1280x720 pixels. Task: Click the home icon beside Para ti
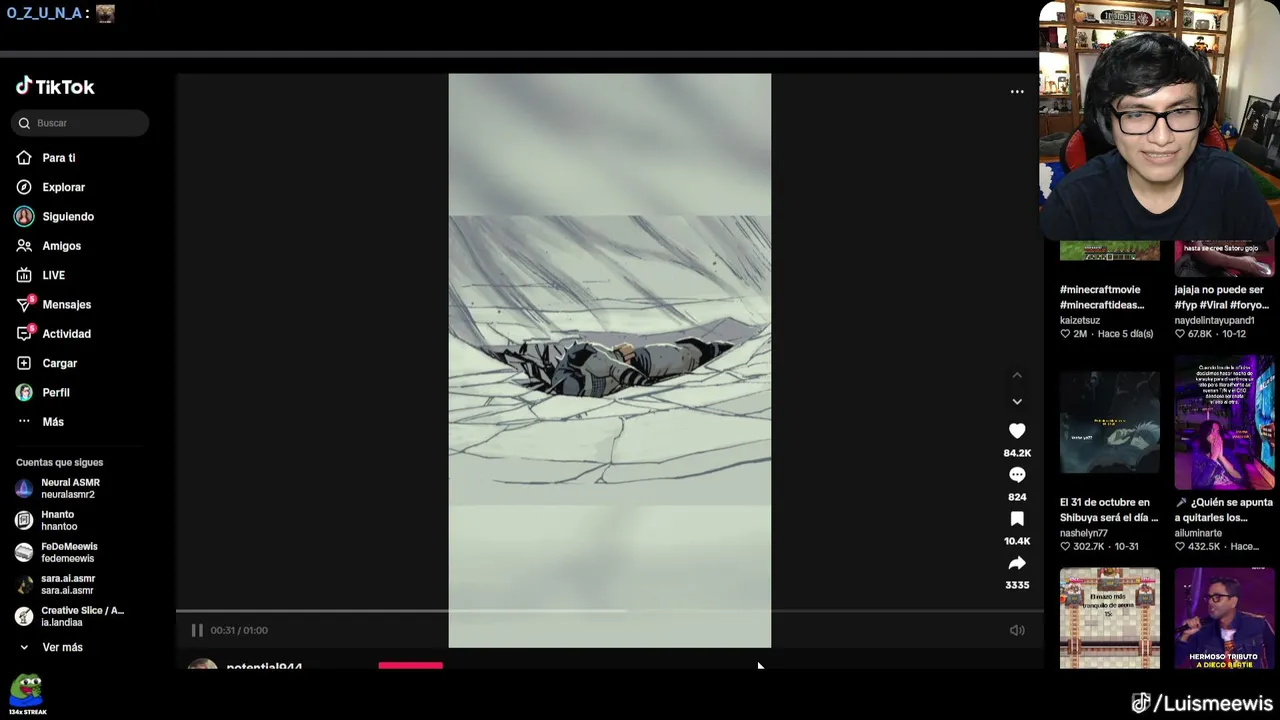click(x=24, y=158)
